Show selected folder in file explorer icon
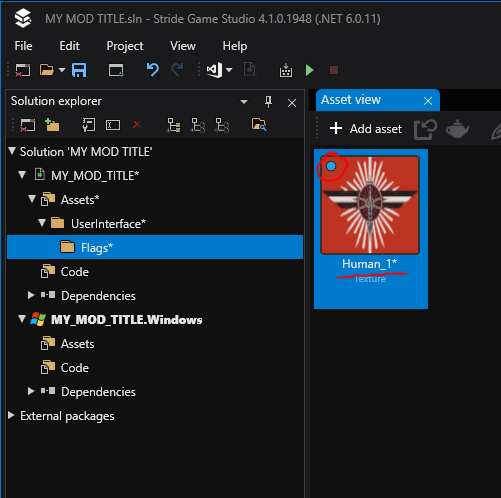Image resolution: width=501 pixels, height=498 pixels. pyautogui.click(x=259, y=125)
